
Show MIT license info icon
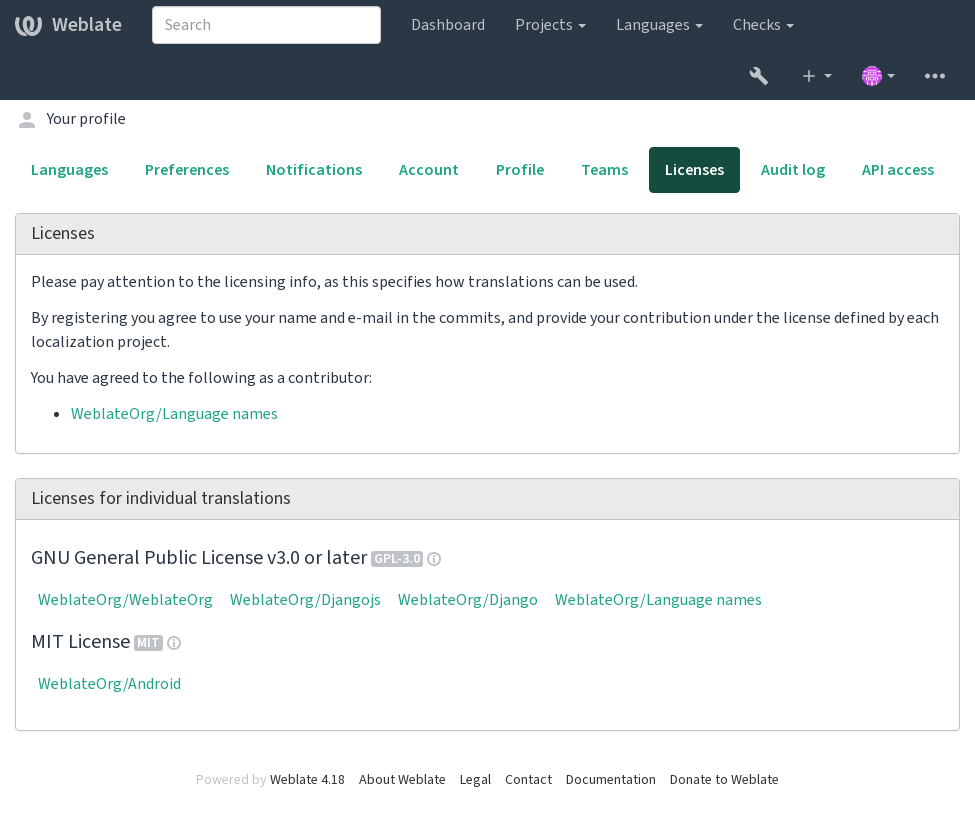tap(174, 643)
